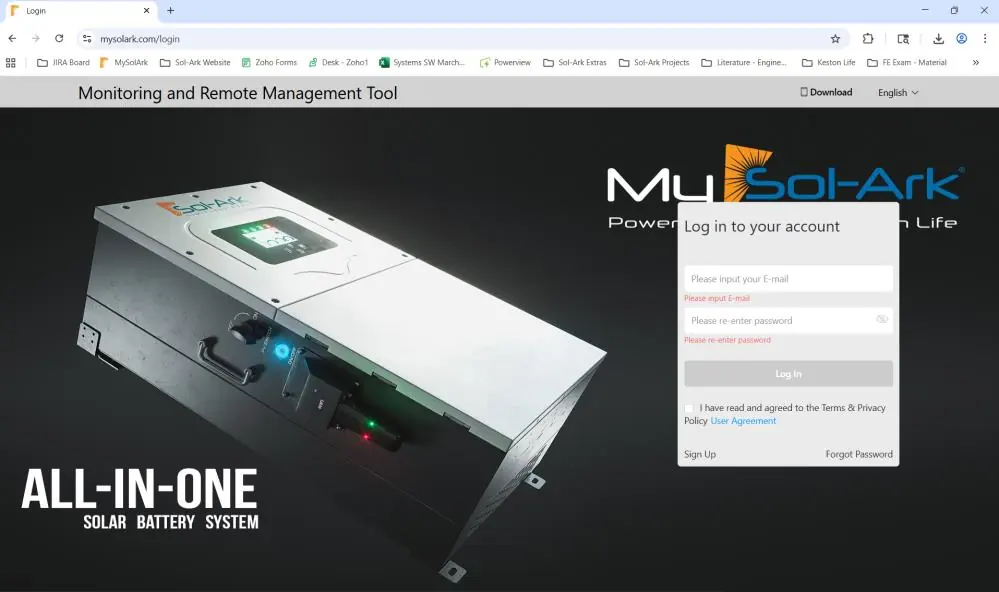This screenshot has height=592, width=999.
Task: Check the Terms & Privacy Policy checkbox
Action: pyautogui.click(x=689, y=408)
